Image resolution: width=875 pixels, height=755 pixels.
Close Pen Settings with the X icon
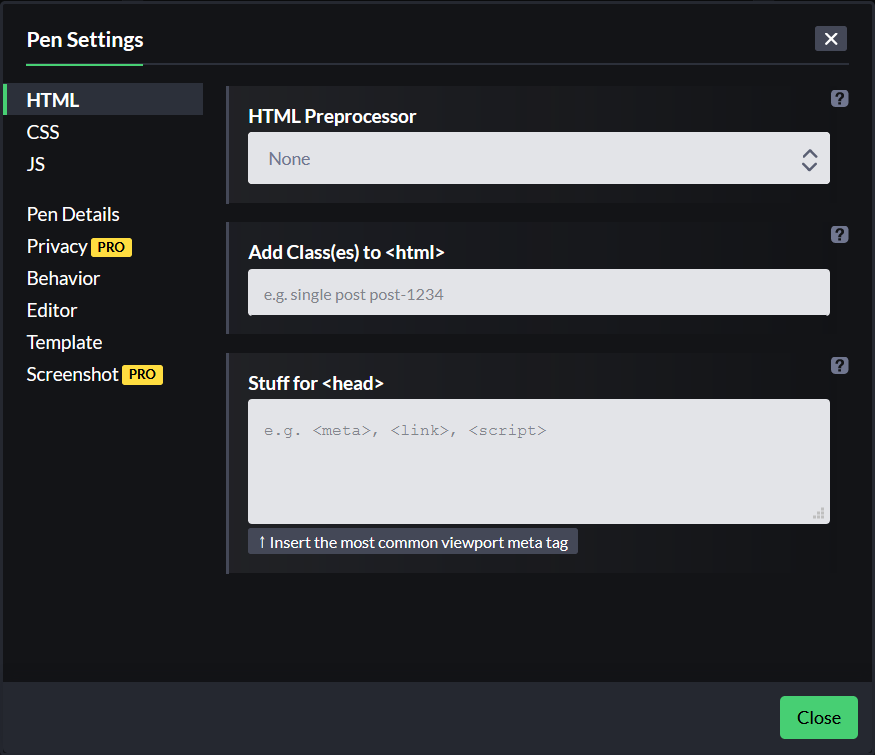click(x=831, y=39)
